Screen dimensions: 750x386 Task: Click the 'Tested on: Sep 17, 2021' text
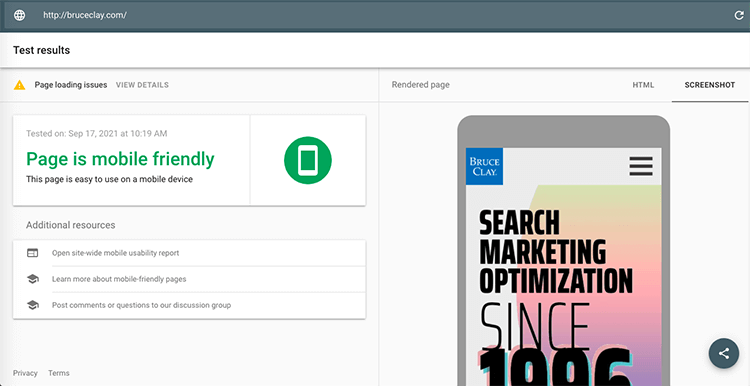[97, 133]
